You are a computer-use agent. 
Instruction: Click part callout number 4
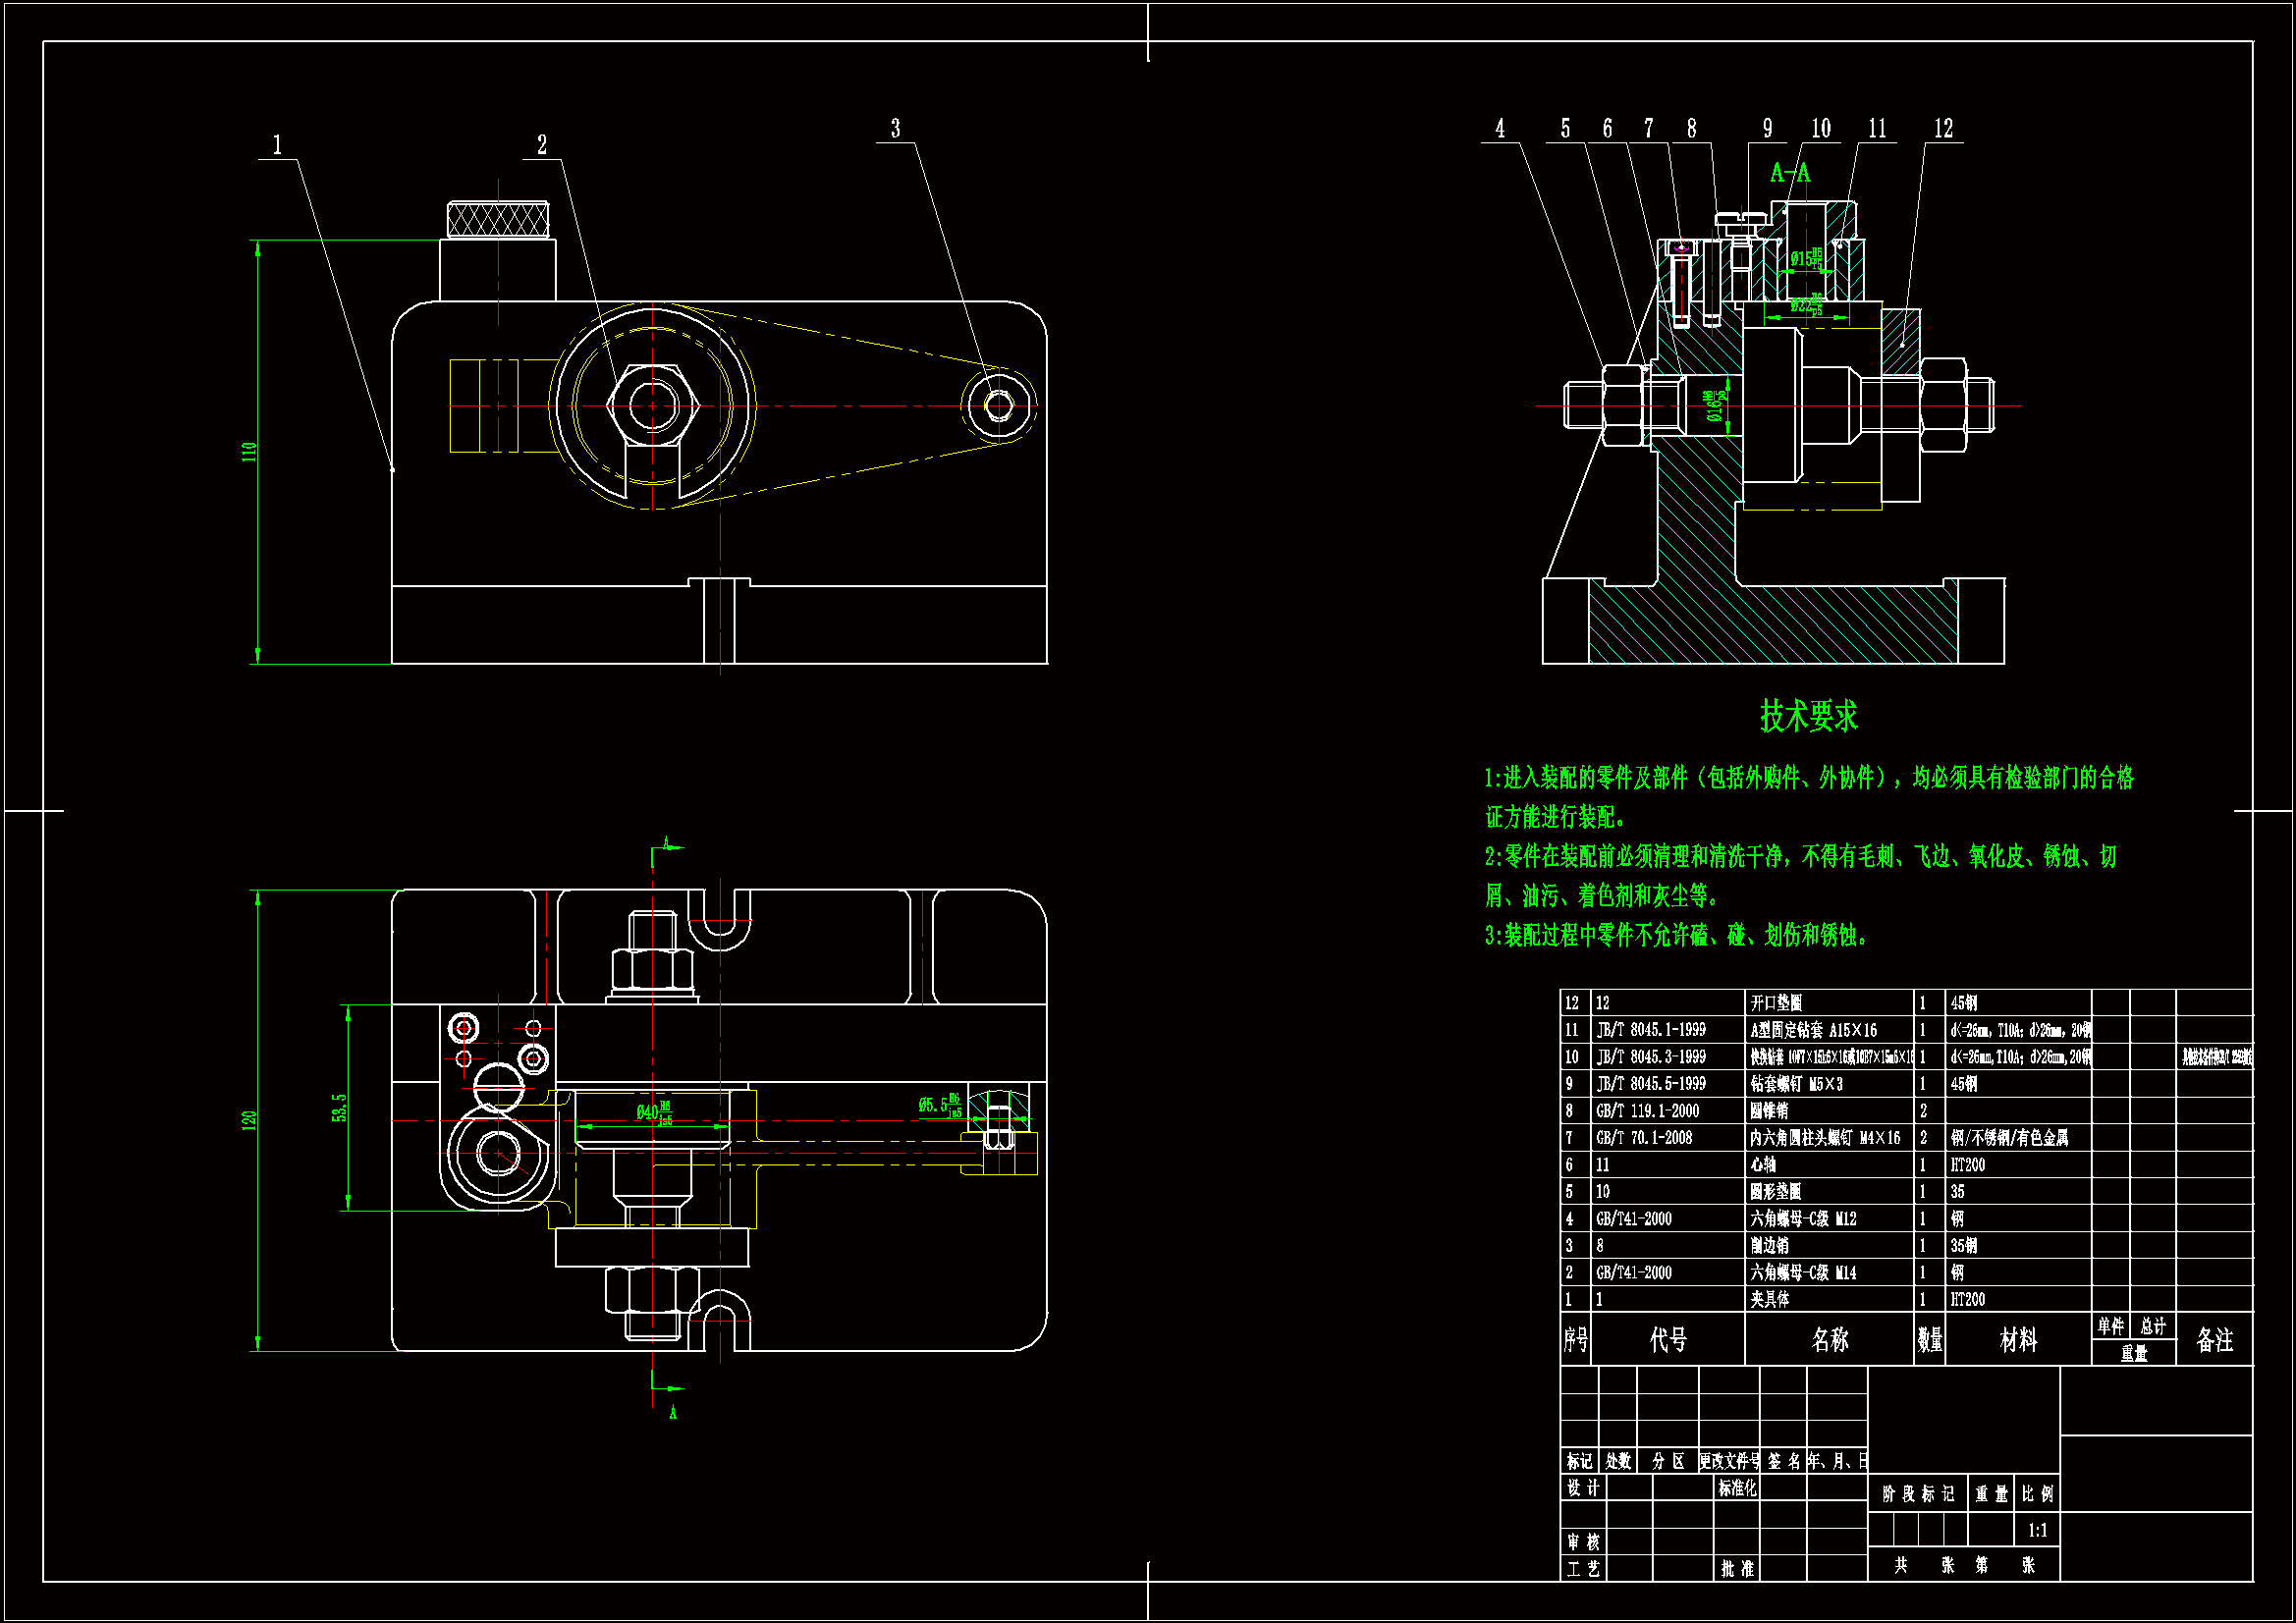1499,129
